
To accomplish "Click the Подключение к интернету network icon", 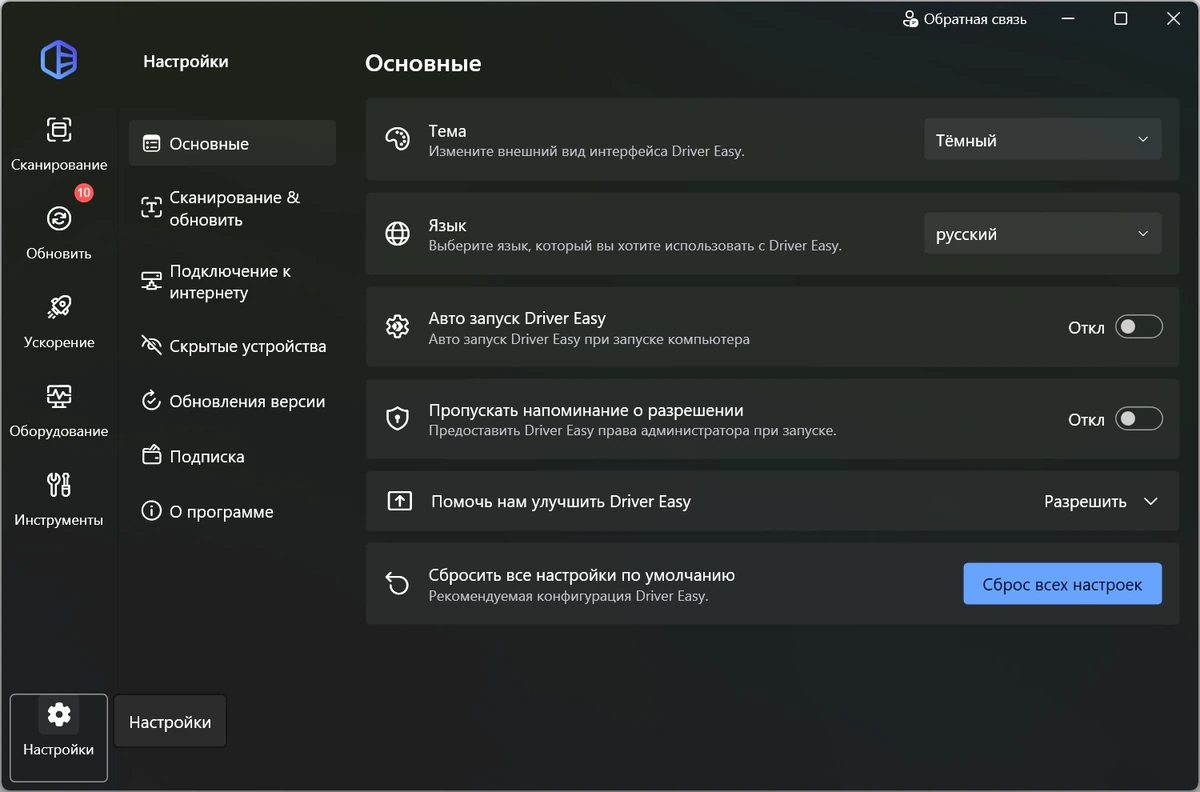I will click(x=151, y=282).
